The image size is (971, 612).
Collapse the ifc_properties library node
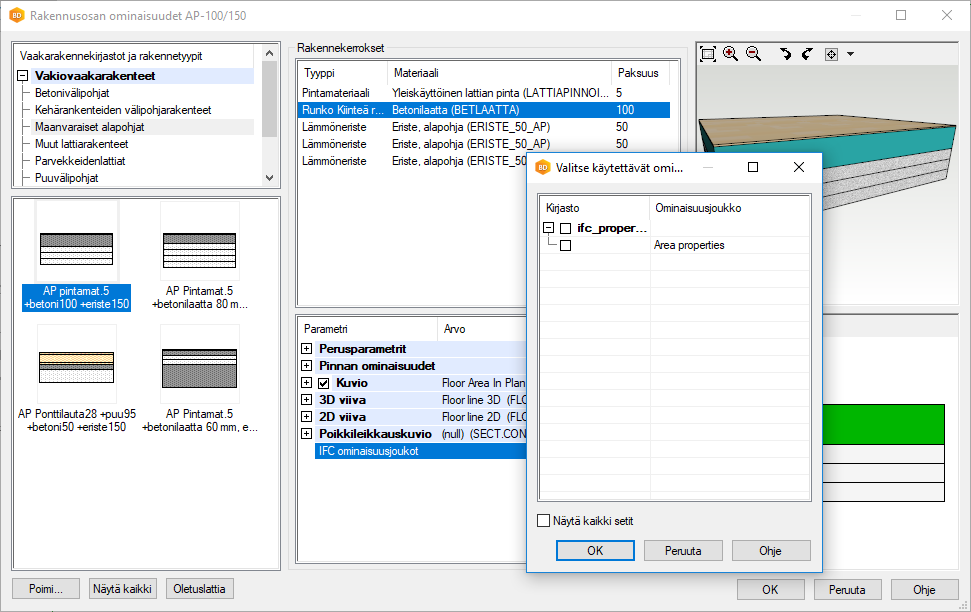tap(548, 229)
